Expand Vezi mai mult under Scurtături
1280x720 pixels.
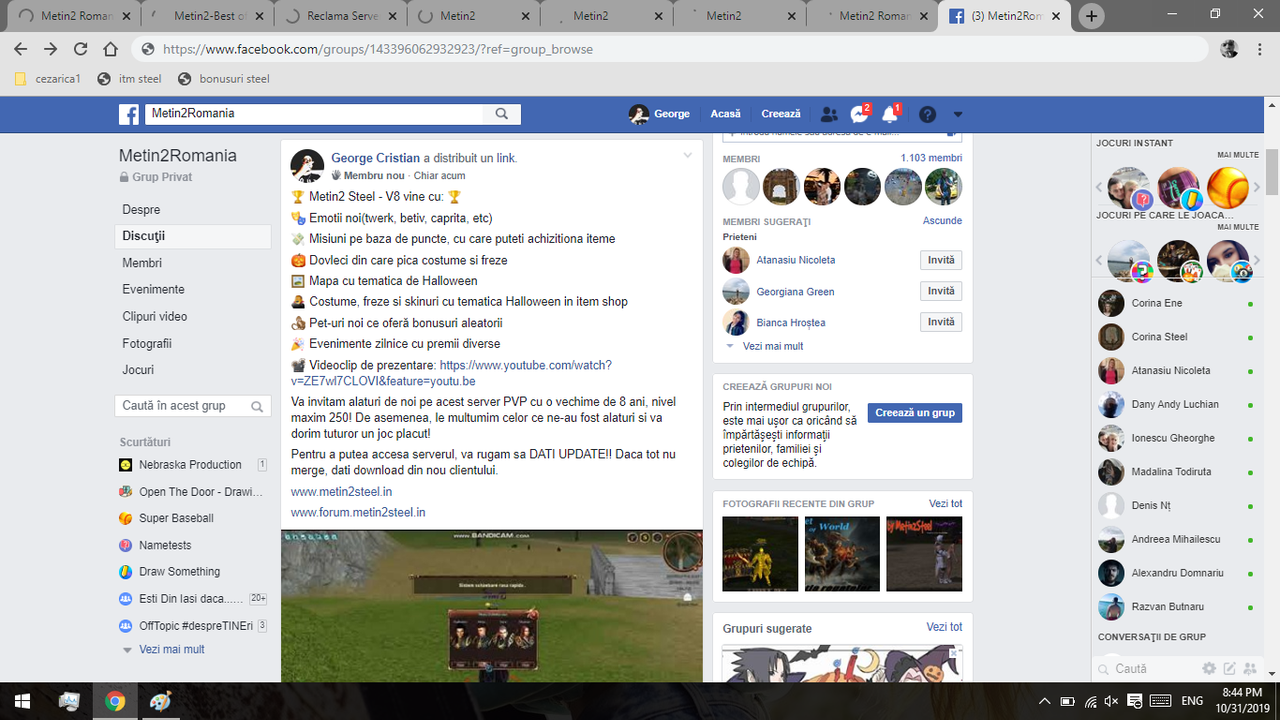pyautogui.click(x=171, y=649)
